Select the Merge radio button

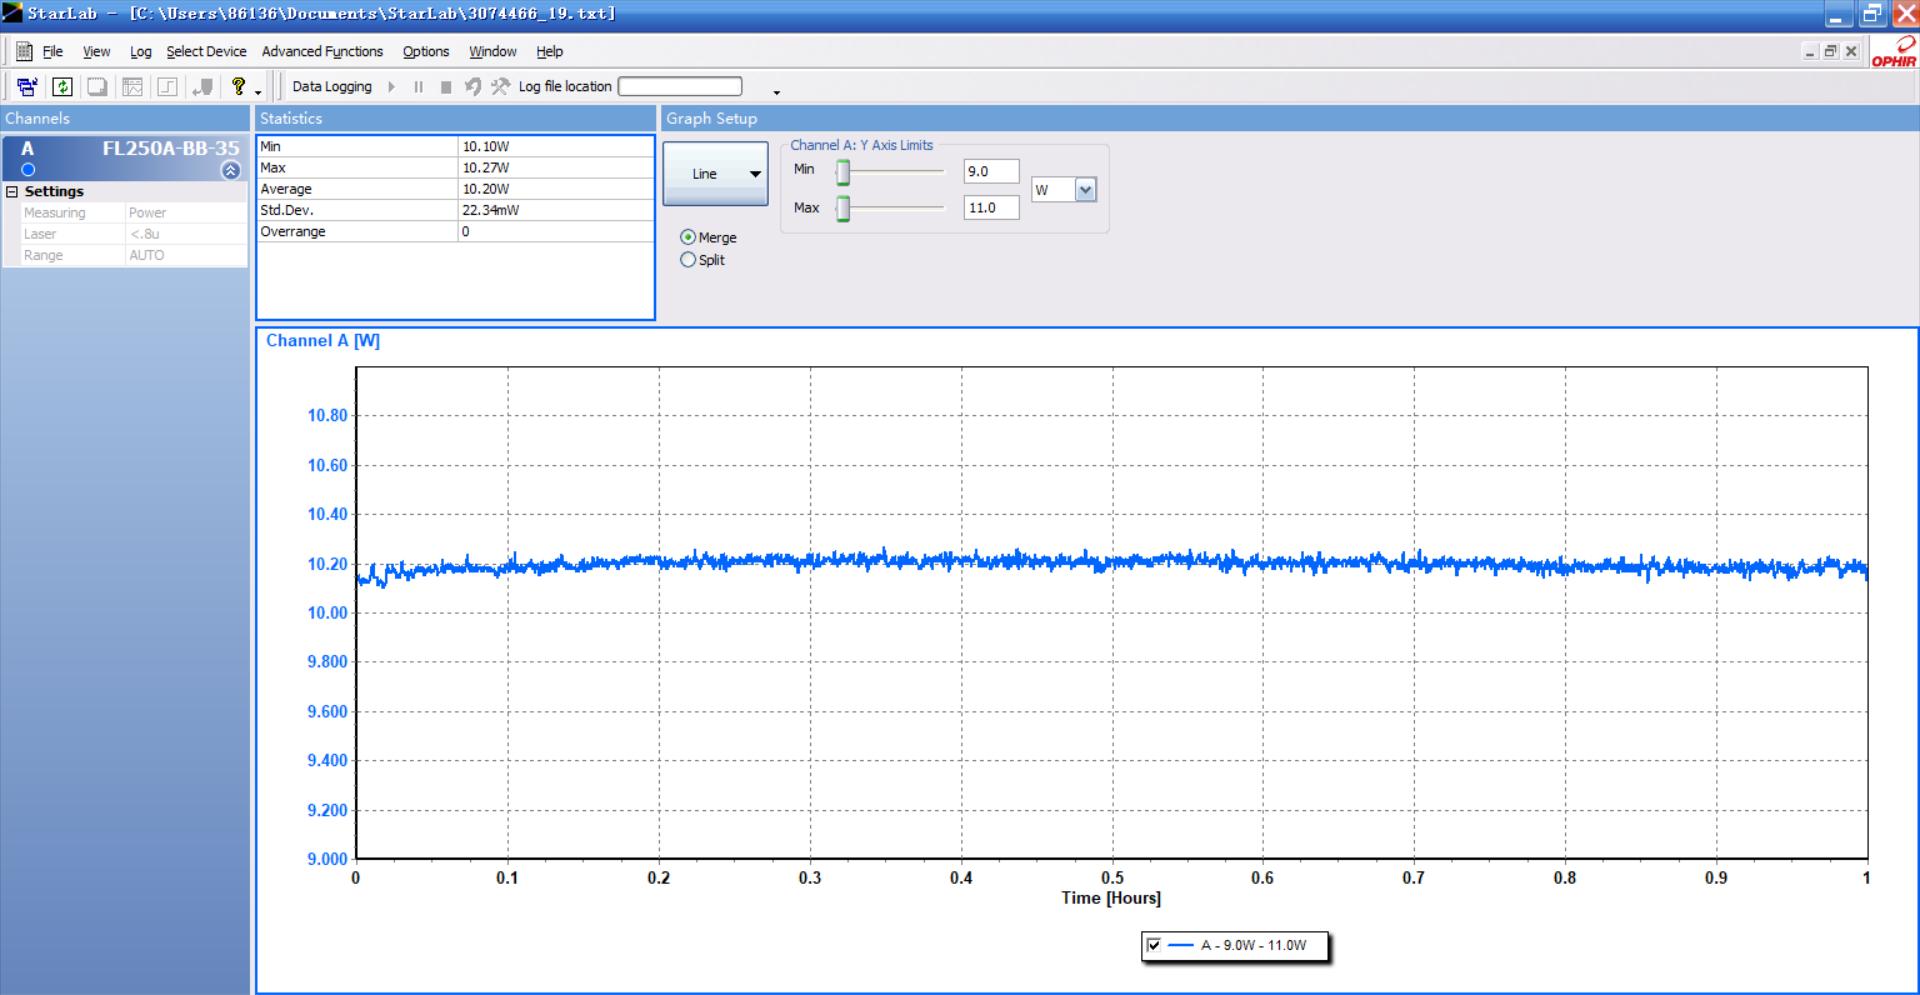click(688, 238)
